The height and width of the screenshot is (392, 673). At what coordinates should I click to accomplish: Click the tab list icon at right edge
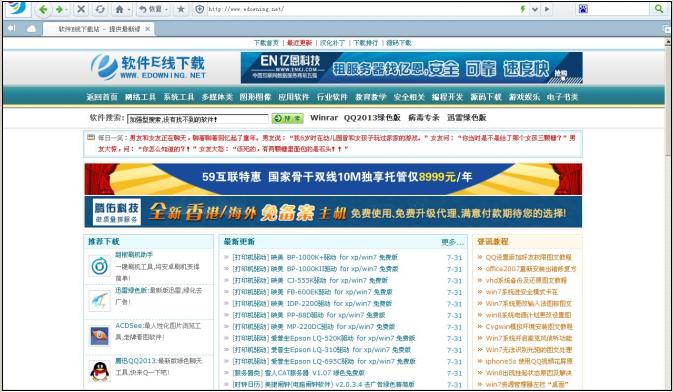[x=667, y=29]
